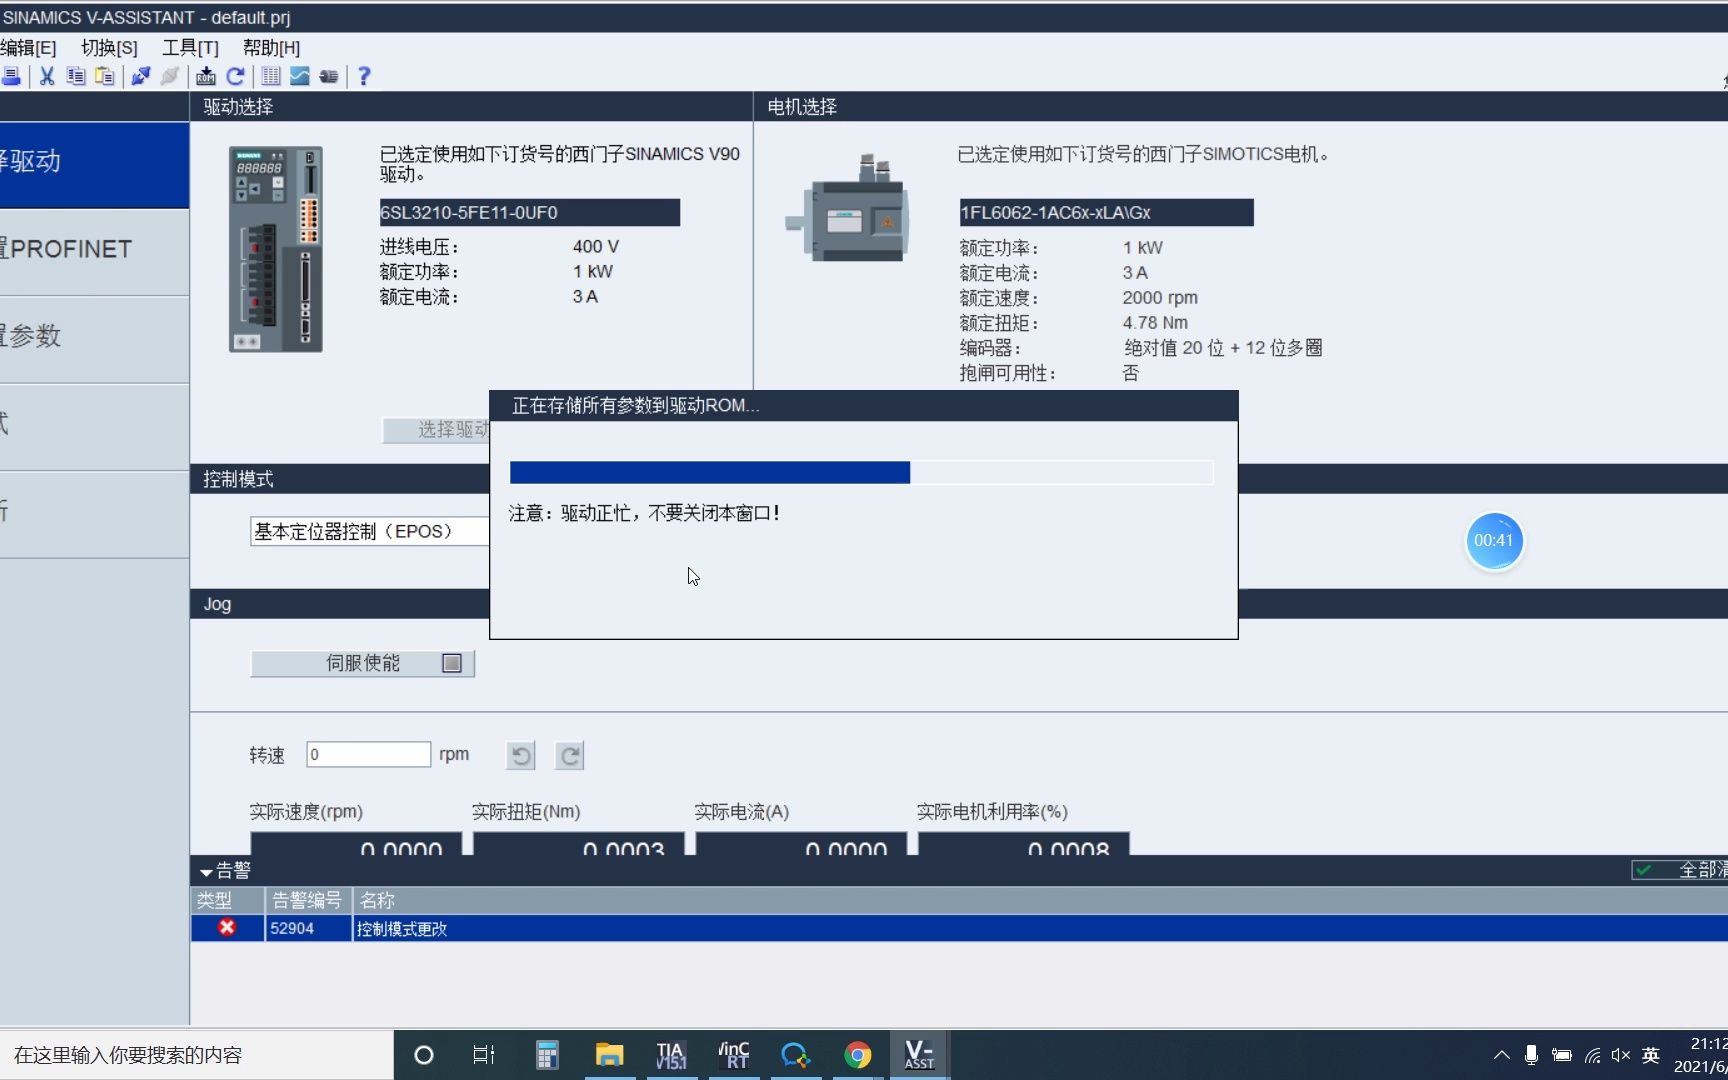Open the Switch [S] menu
Viewport: 1728px width, 1080px height.
(x=109, y=48)
